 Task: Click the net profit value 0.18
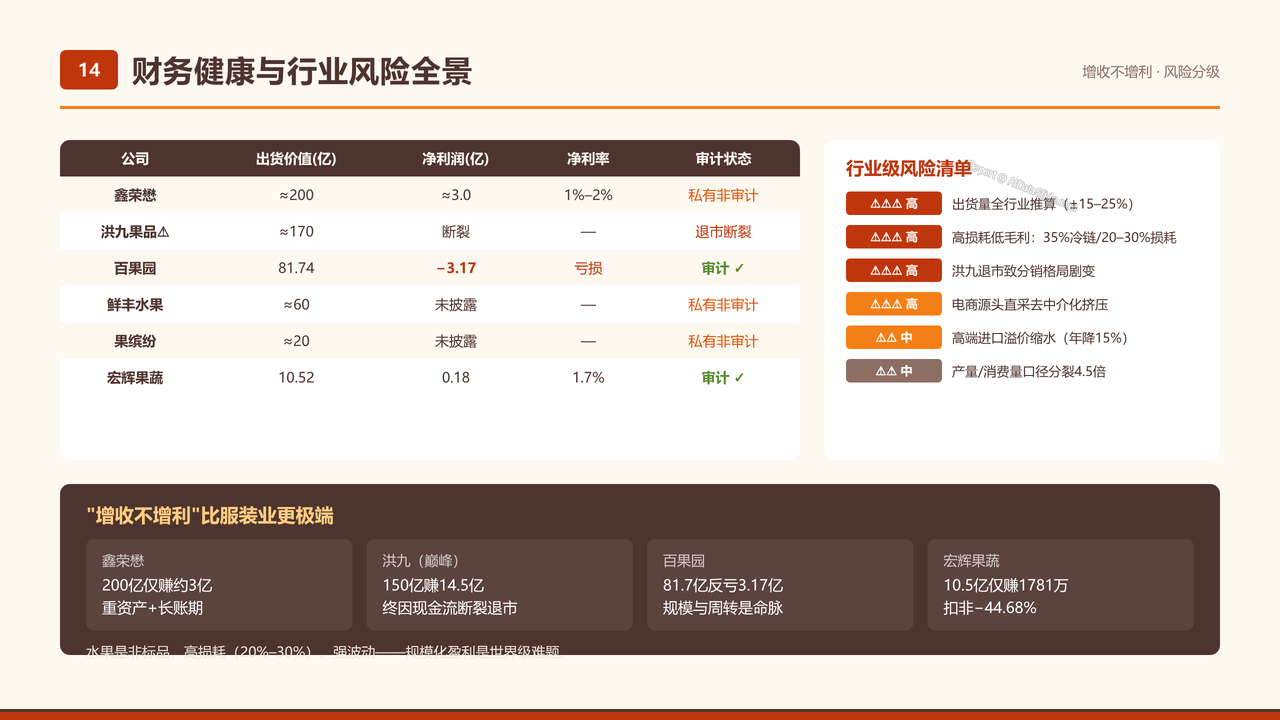[x=455, y=378]
